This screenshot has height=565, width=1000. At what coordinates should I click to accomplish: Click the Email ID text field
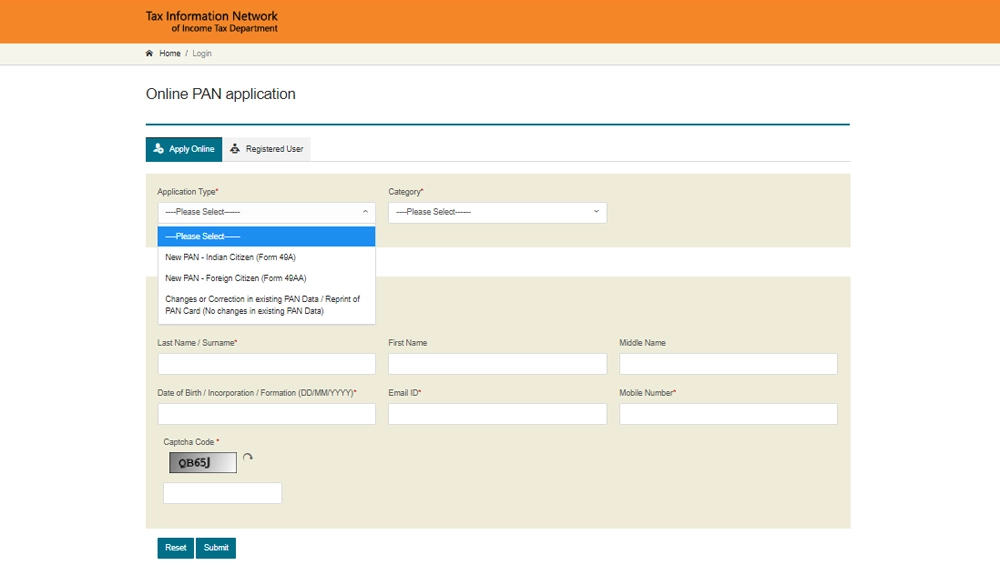tap(497, 414)
